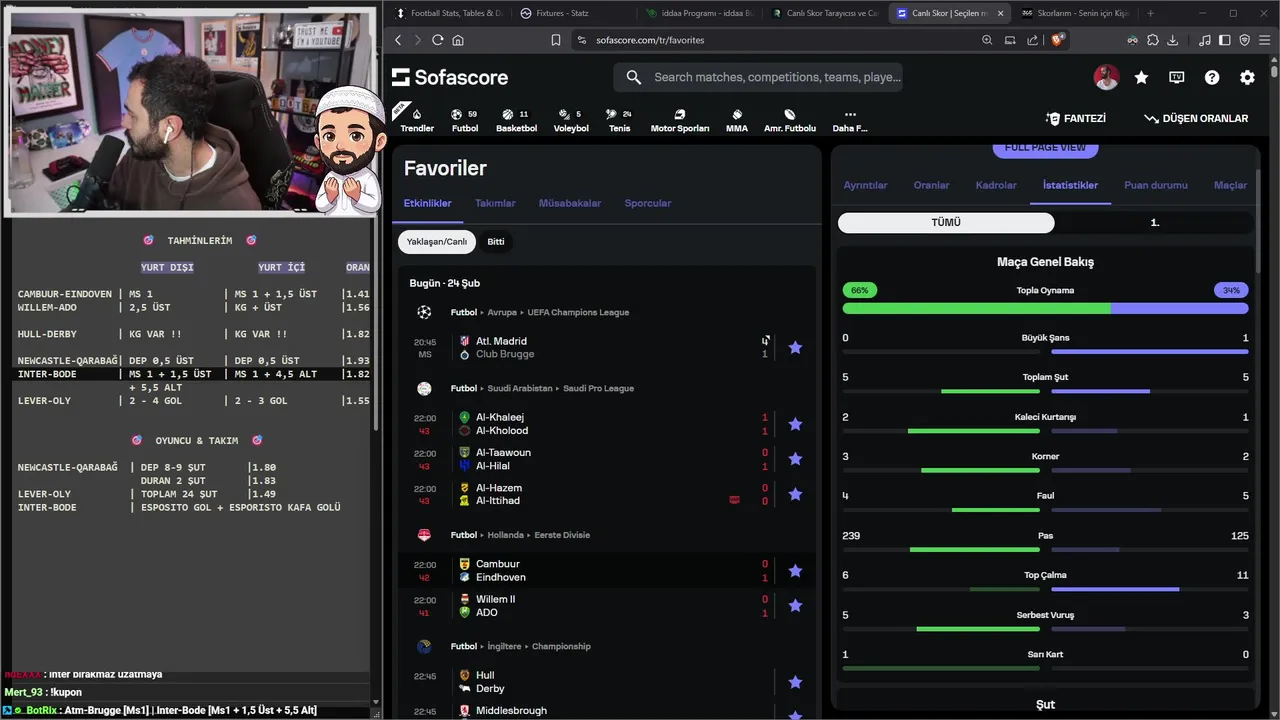Select the Voleybol sport icon
1280x720 pixels.
(x=571, y=120)
